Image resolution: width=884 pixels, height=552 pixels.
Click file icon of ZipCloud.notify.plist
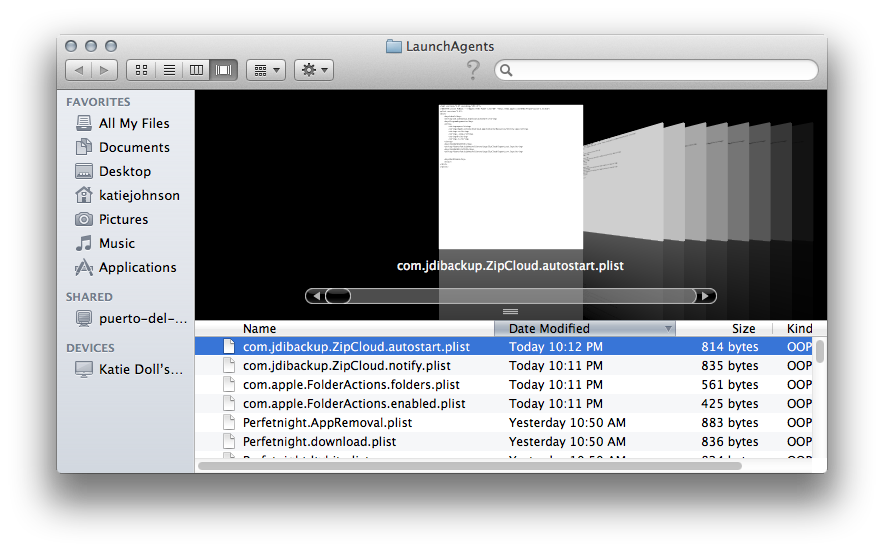229,365
